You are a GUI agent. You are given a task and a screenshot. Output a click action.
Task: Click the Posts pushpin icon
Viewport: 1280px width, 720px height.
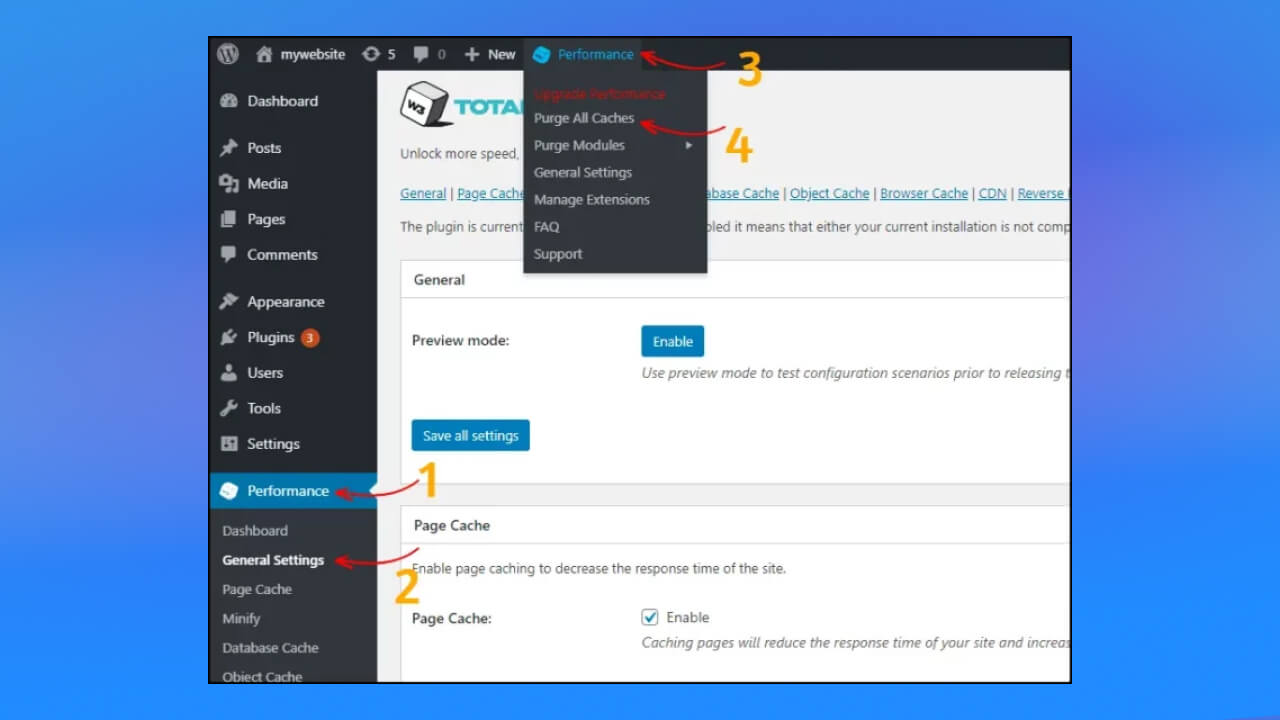[x=229, y=148]
